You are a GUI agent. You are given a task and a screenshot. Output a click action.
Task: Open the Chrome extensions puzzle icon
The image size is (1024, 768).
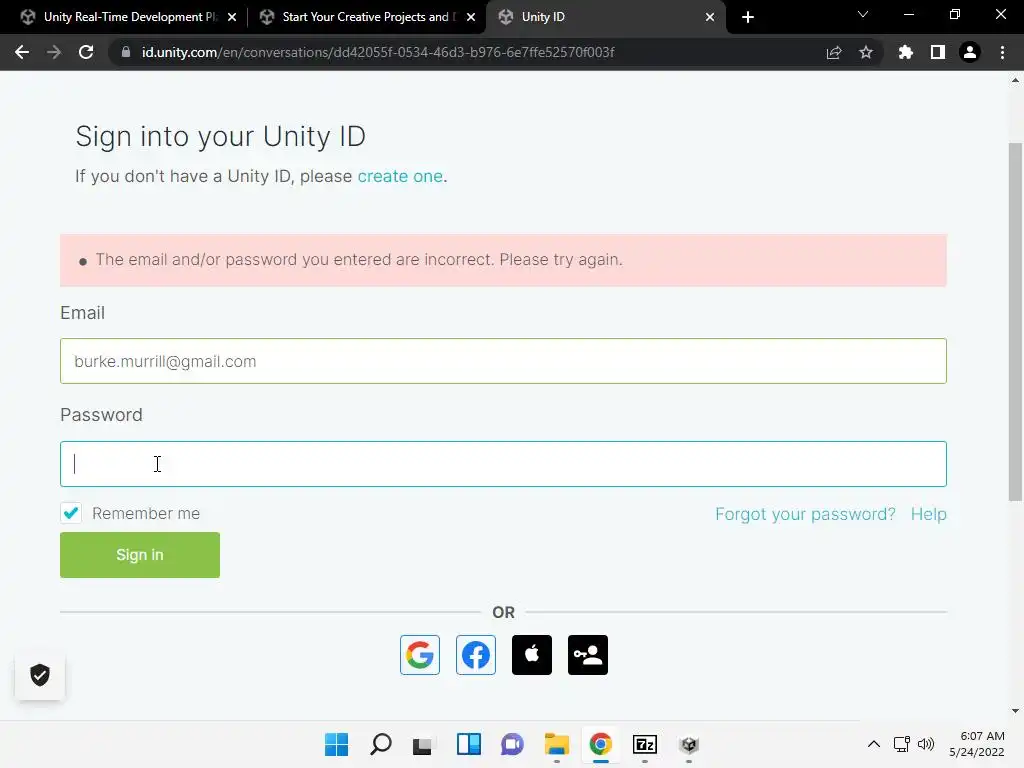(x=905, y=52)
